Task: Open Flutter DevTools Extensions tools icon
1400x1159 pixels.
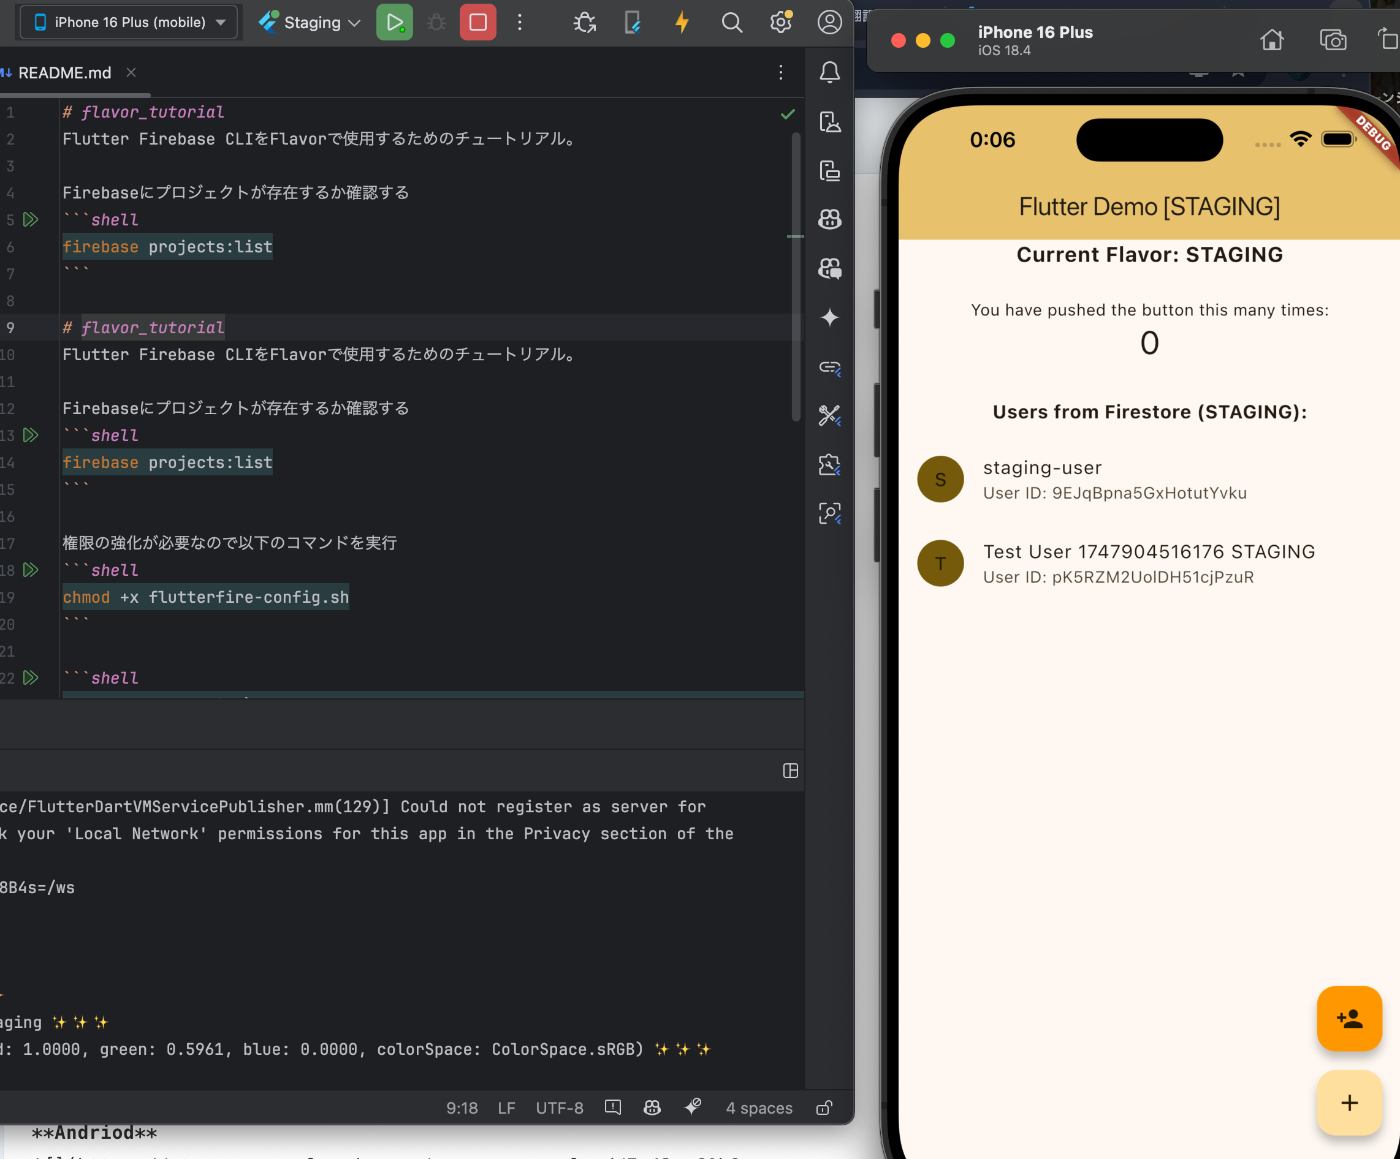Action: coord(830,415)
